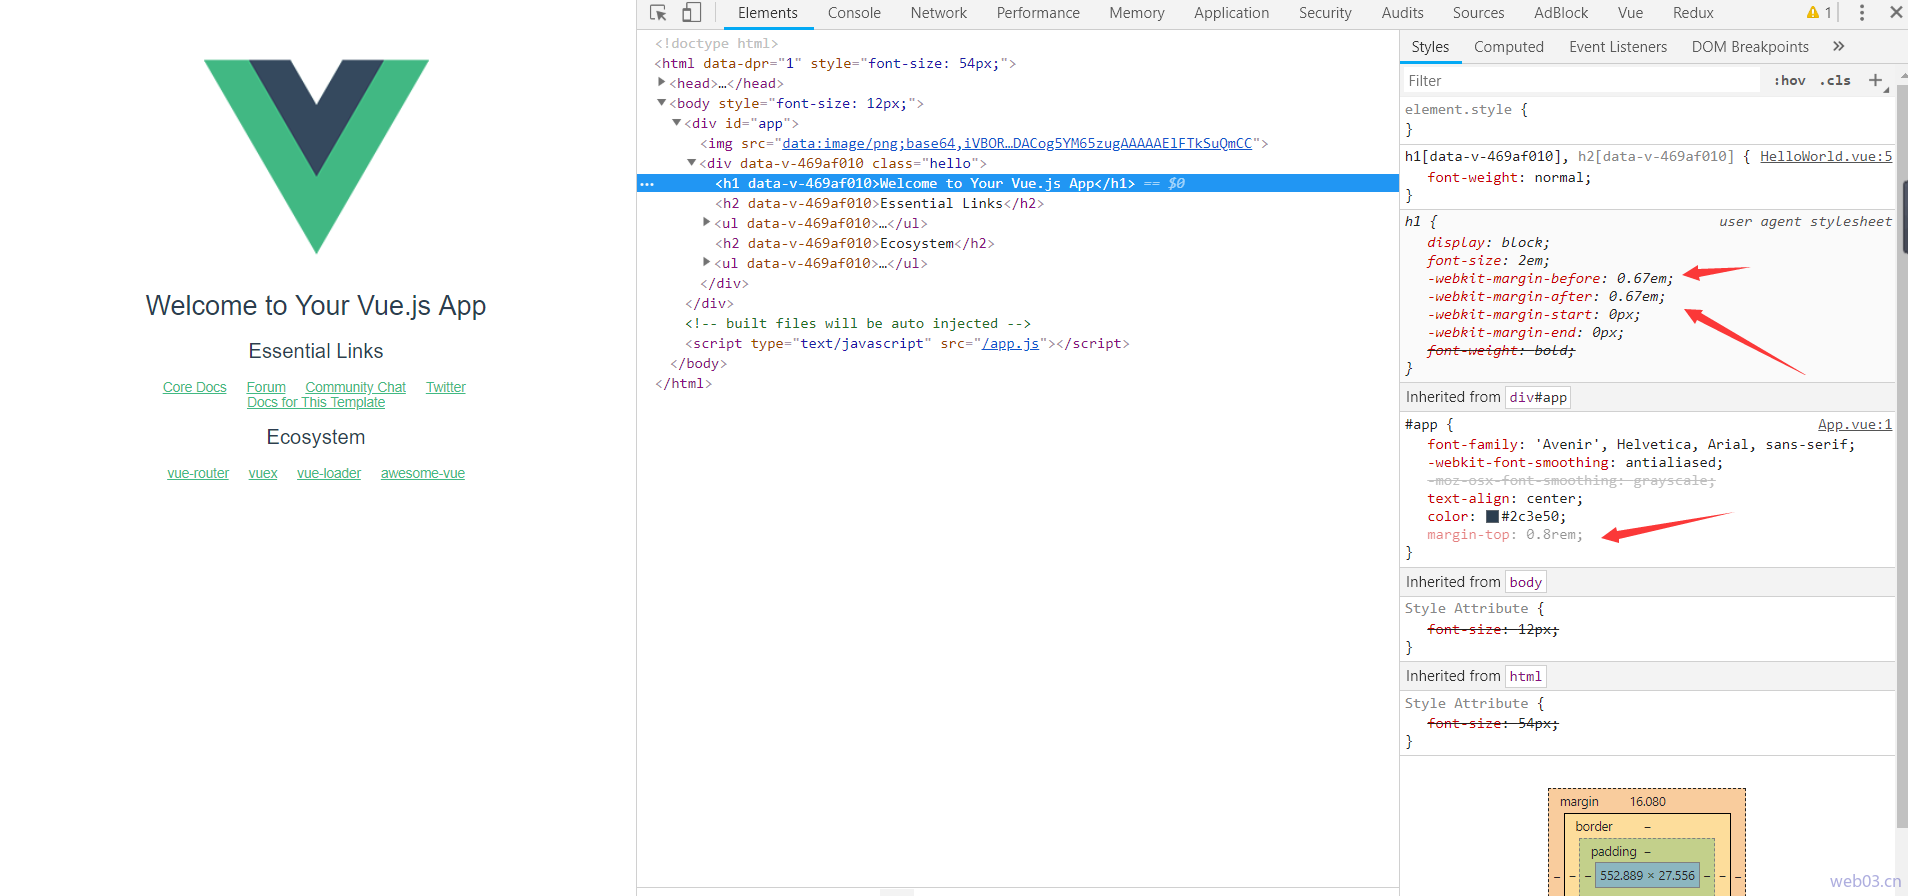Click the /app.js script source link

pyautogui.click(x=1010, y=343)
